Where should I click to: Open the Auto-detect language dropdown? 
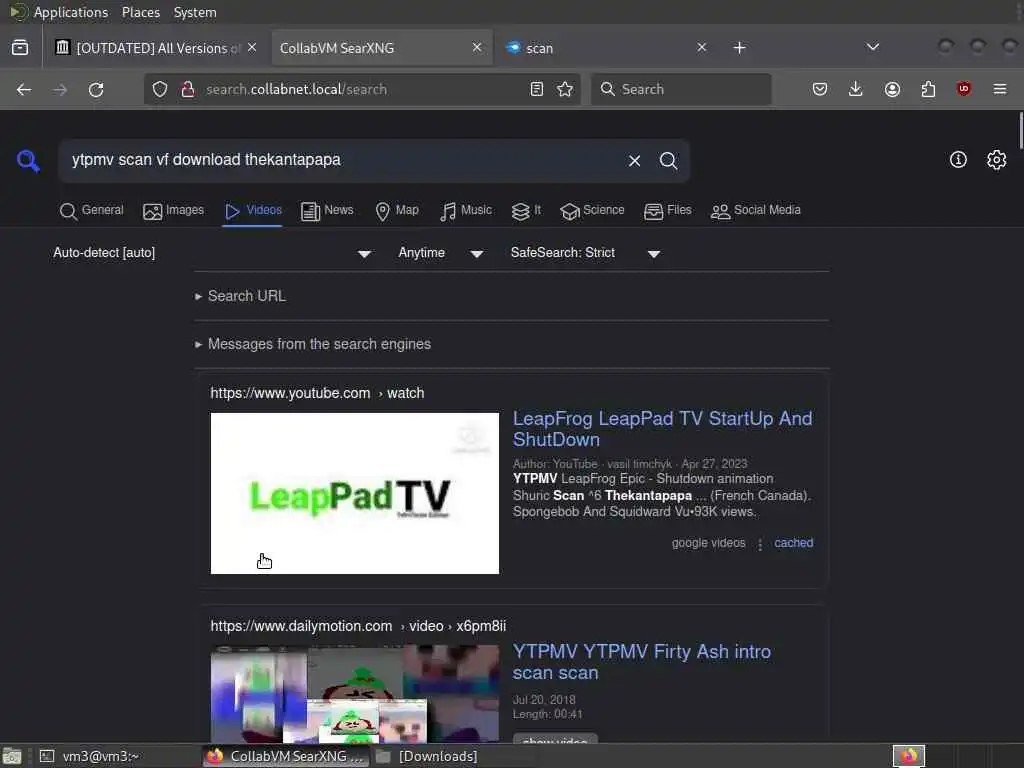(212, 253)
